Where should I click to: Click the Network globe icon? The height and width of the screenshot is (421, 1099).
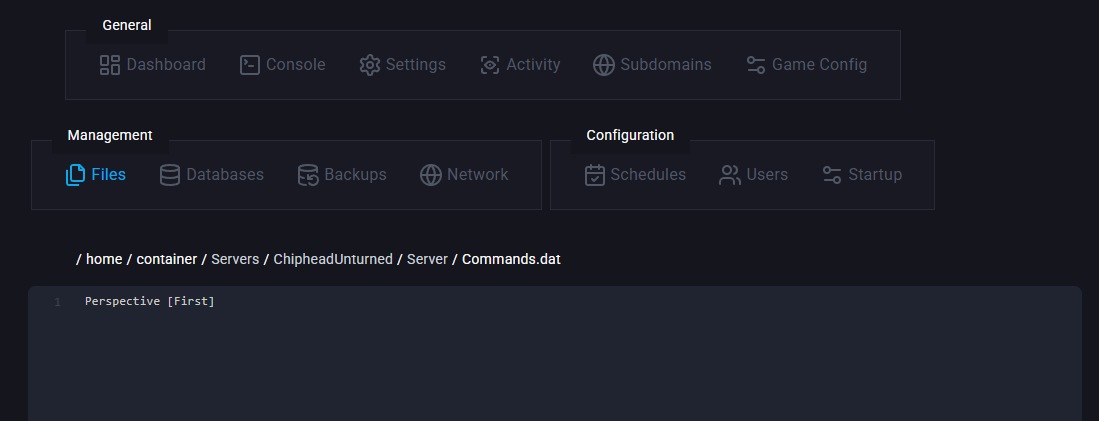[x=431, y=175]
